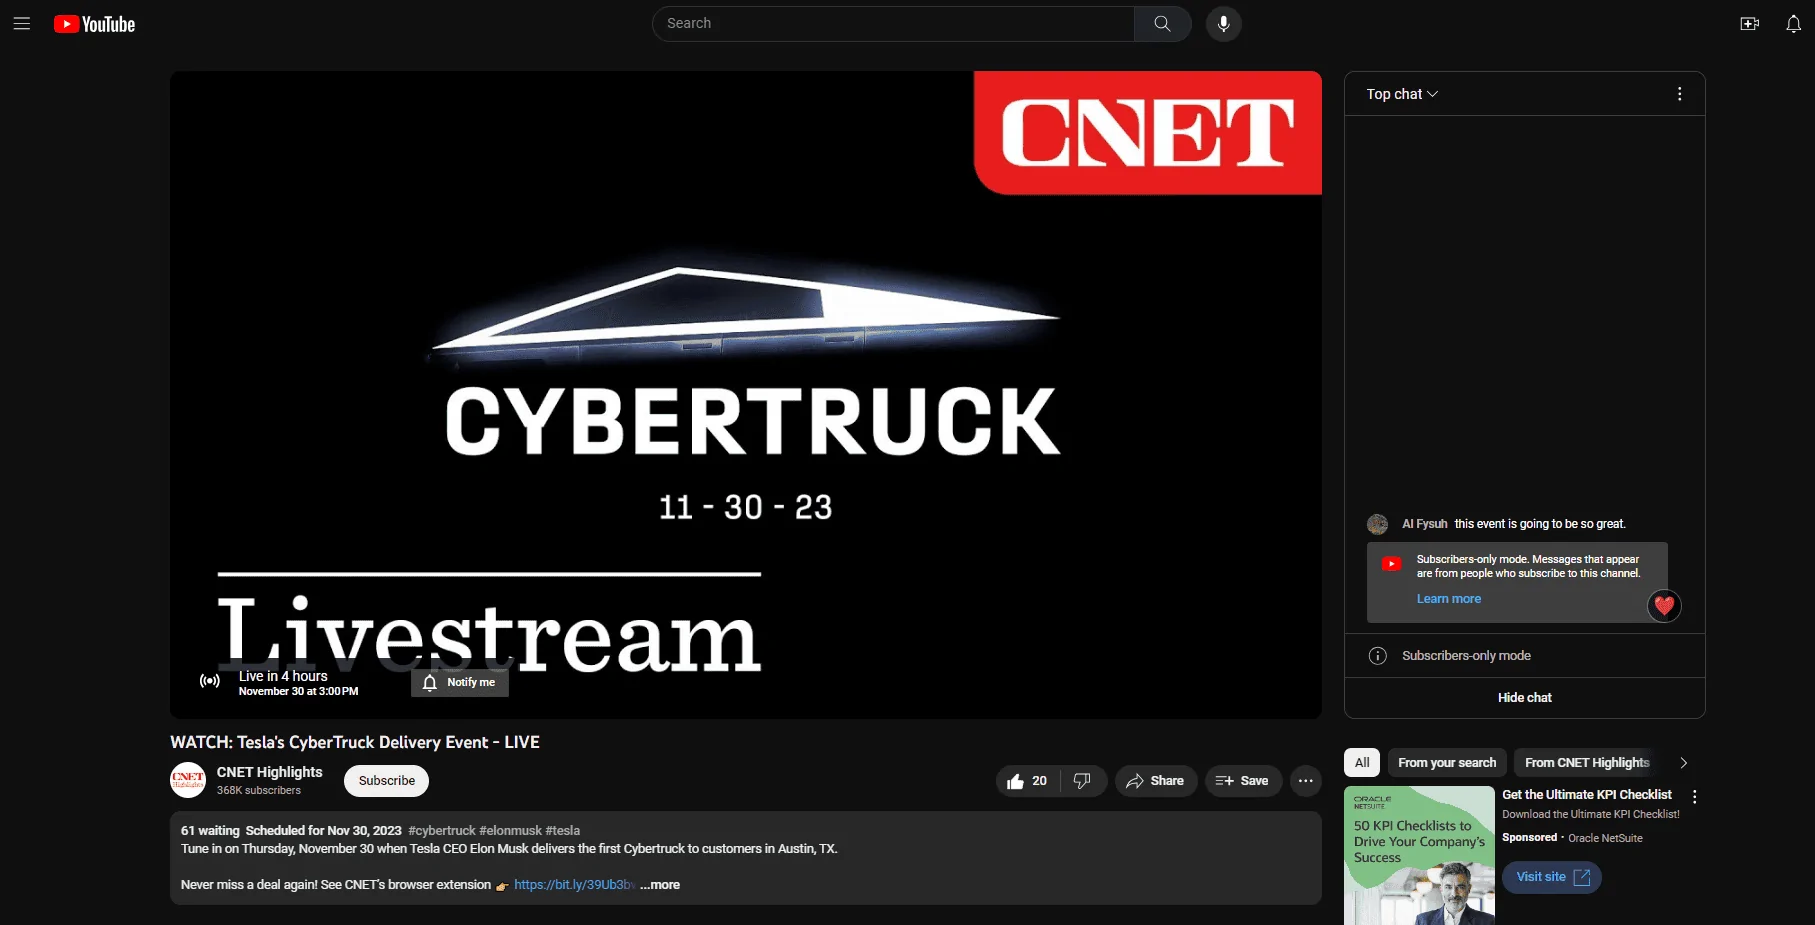Click 'November 30 at 3:00 PM' schedule text
The height and width of the screenshot is (925, 1815).
tap(298, 692)
